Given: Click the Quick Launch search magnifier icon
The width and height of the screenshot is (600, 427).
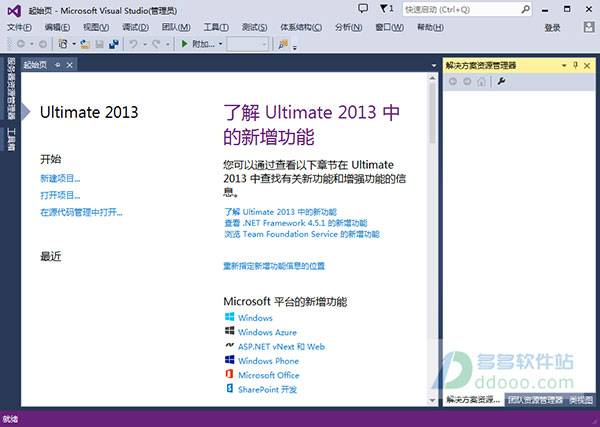Looking at the screenshot, I should pos(526,9).
